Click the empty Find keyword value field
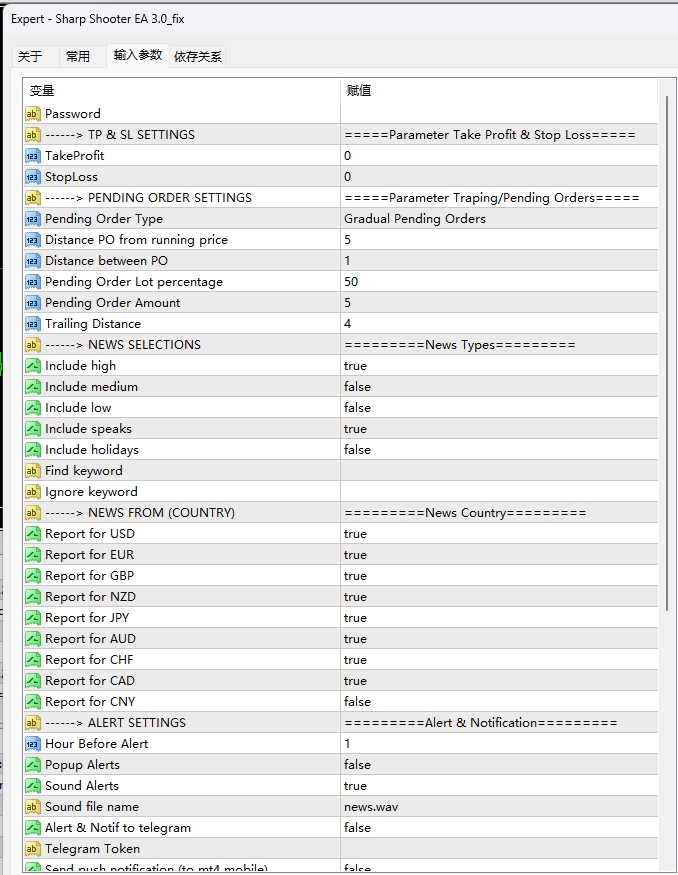Screen dimensions: 678x875 tap(499, 471)
